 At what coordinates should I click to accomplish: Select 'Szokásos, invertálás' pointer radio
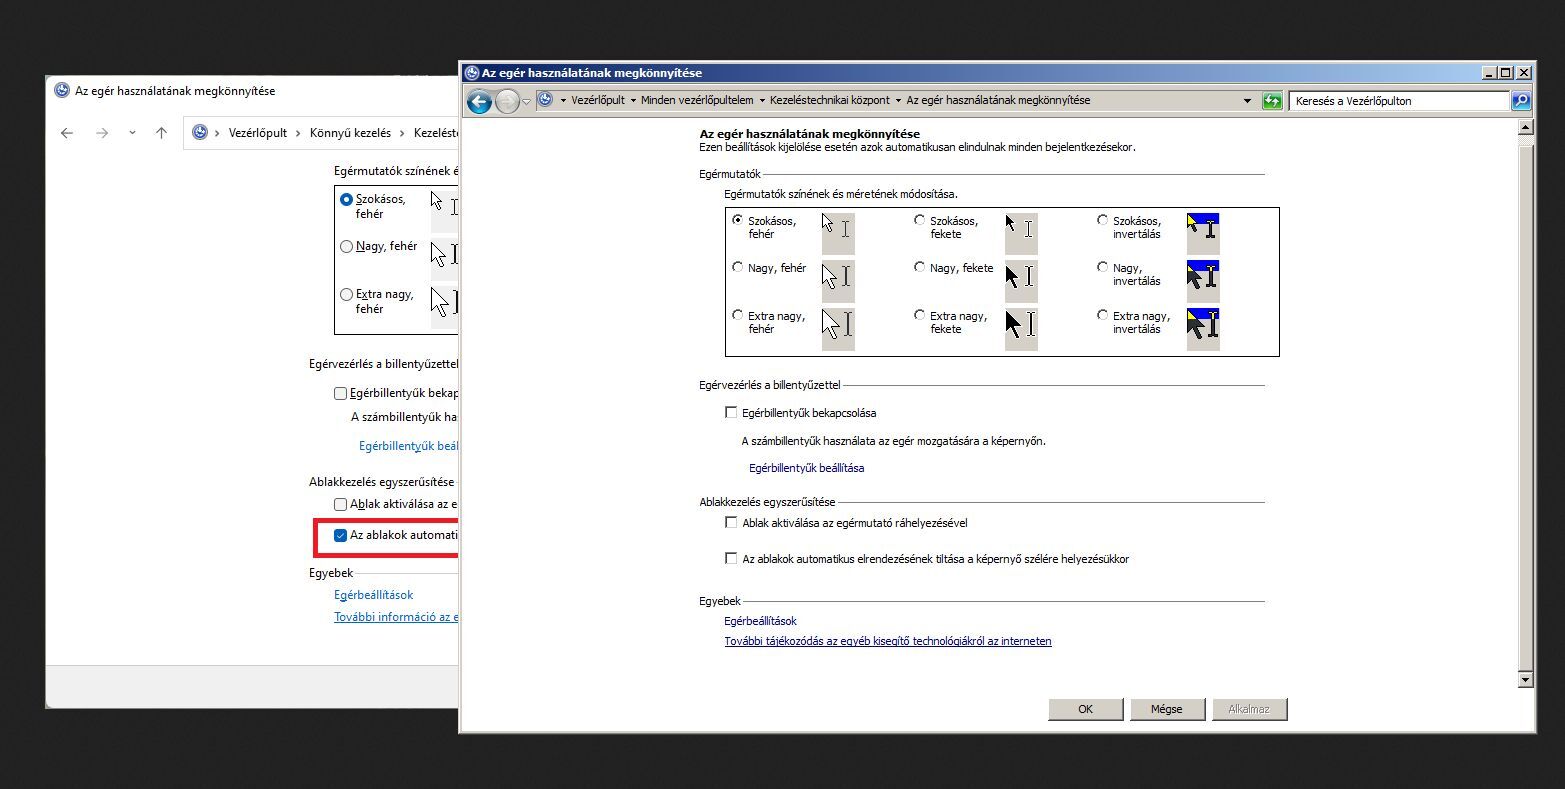[x=1103, y=220]
